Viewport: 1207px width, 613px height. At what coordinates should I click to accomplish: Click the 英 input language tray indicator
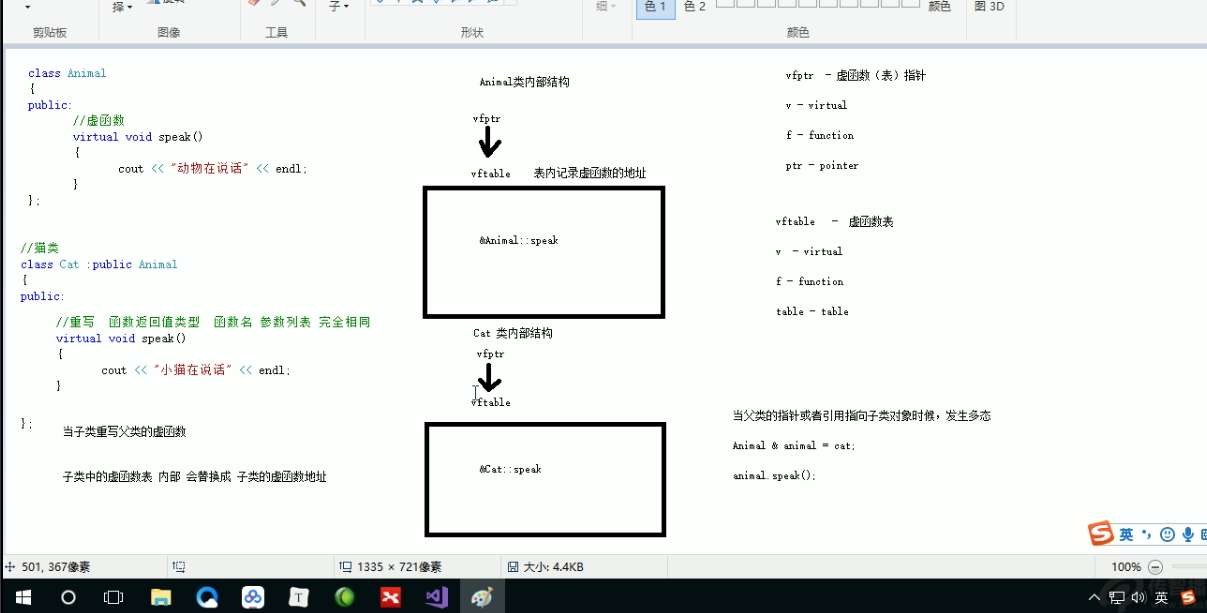tap(1161, 598)
